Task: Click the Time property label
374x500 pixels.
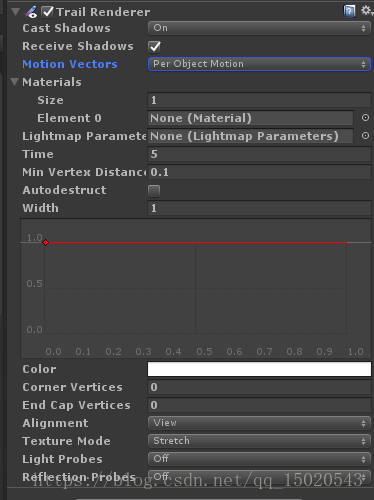Action: pos(38,154)
